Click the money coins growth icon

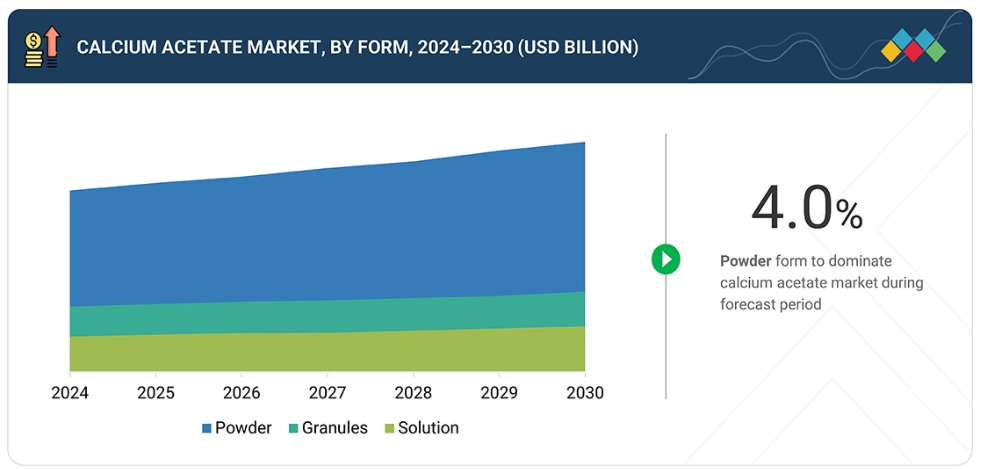[x=41, y=47]
